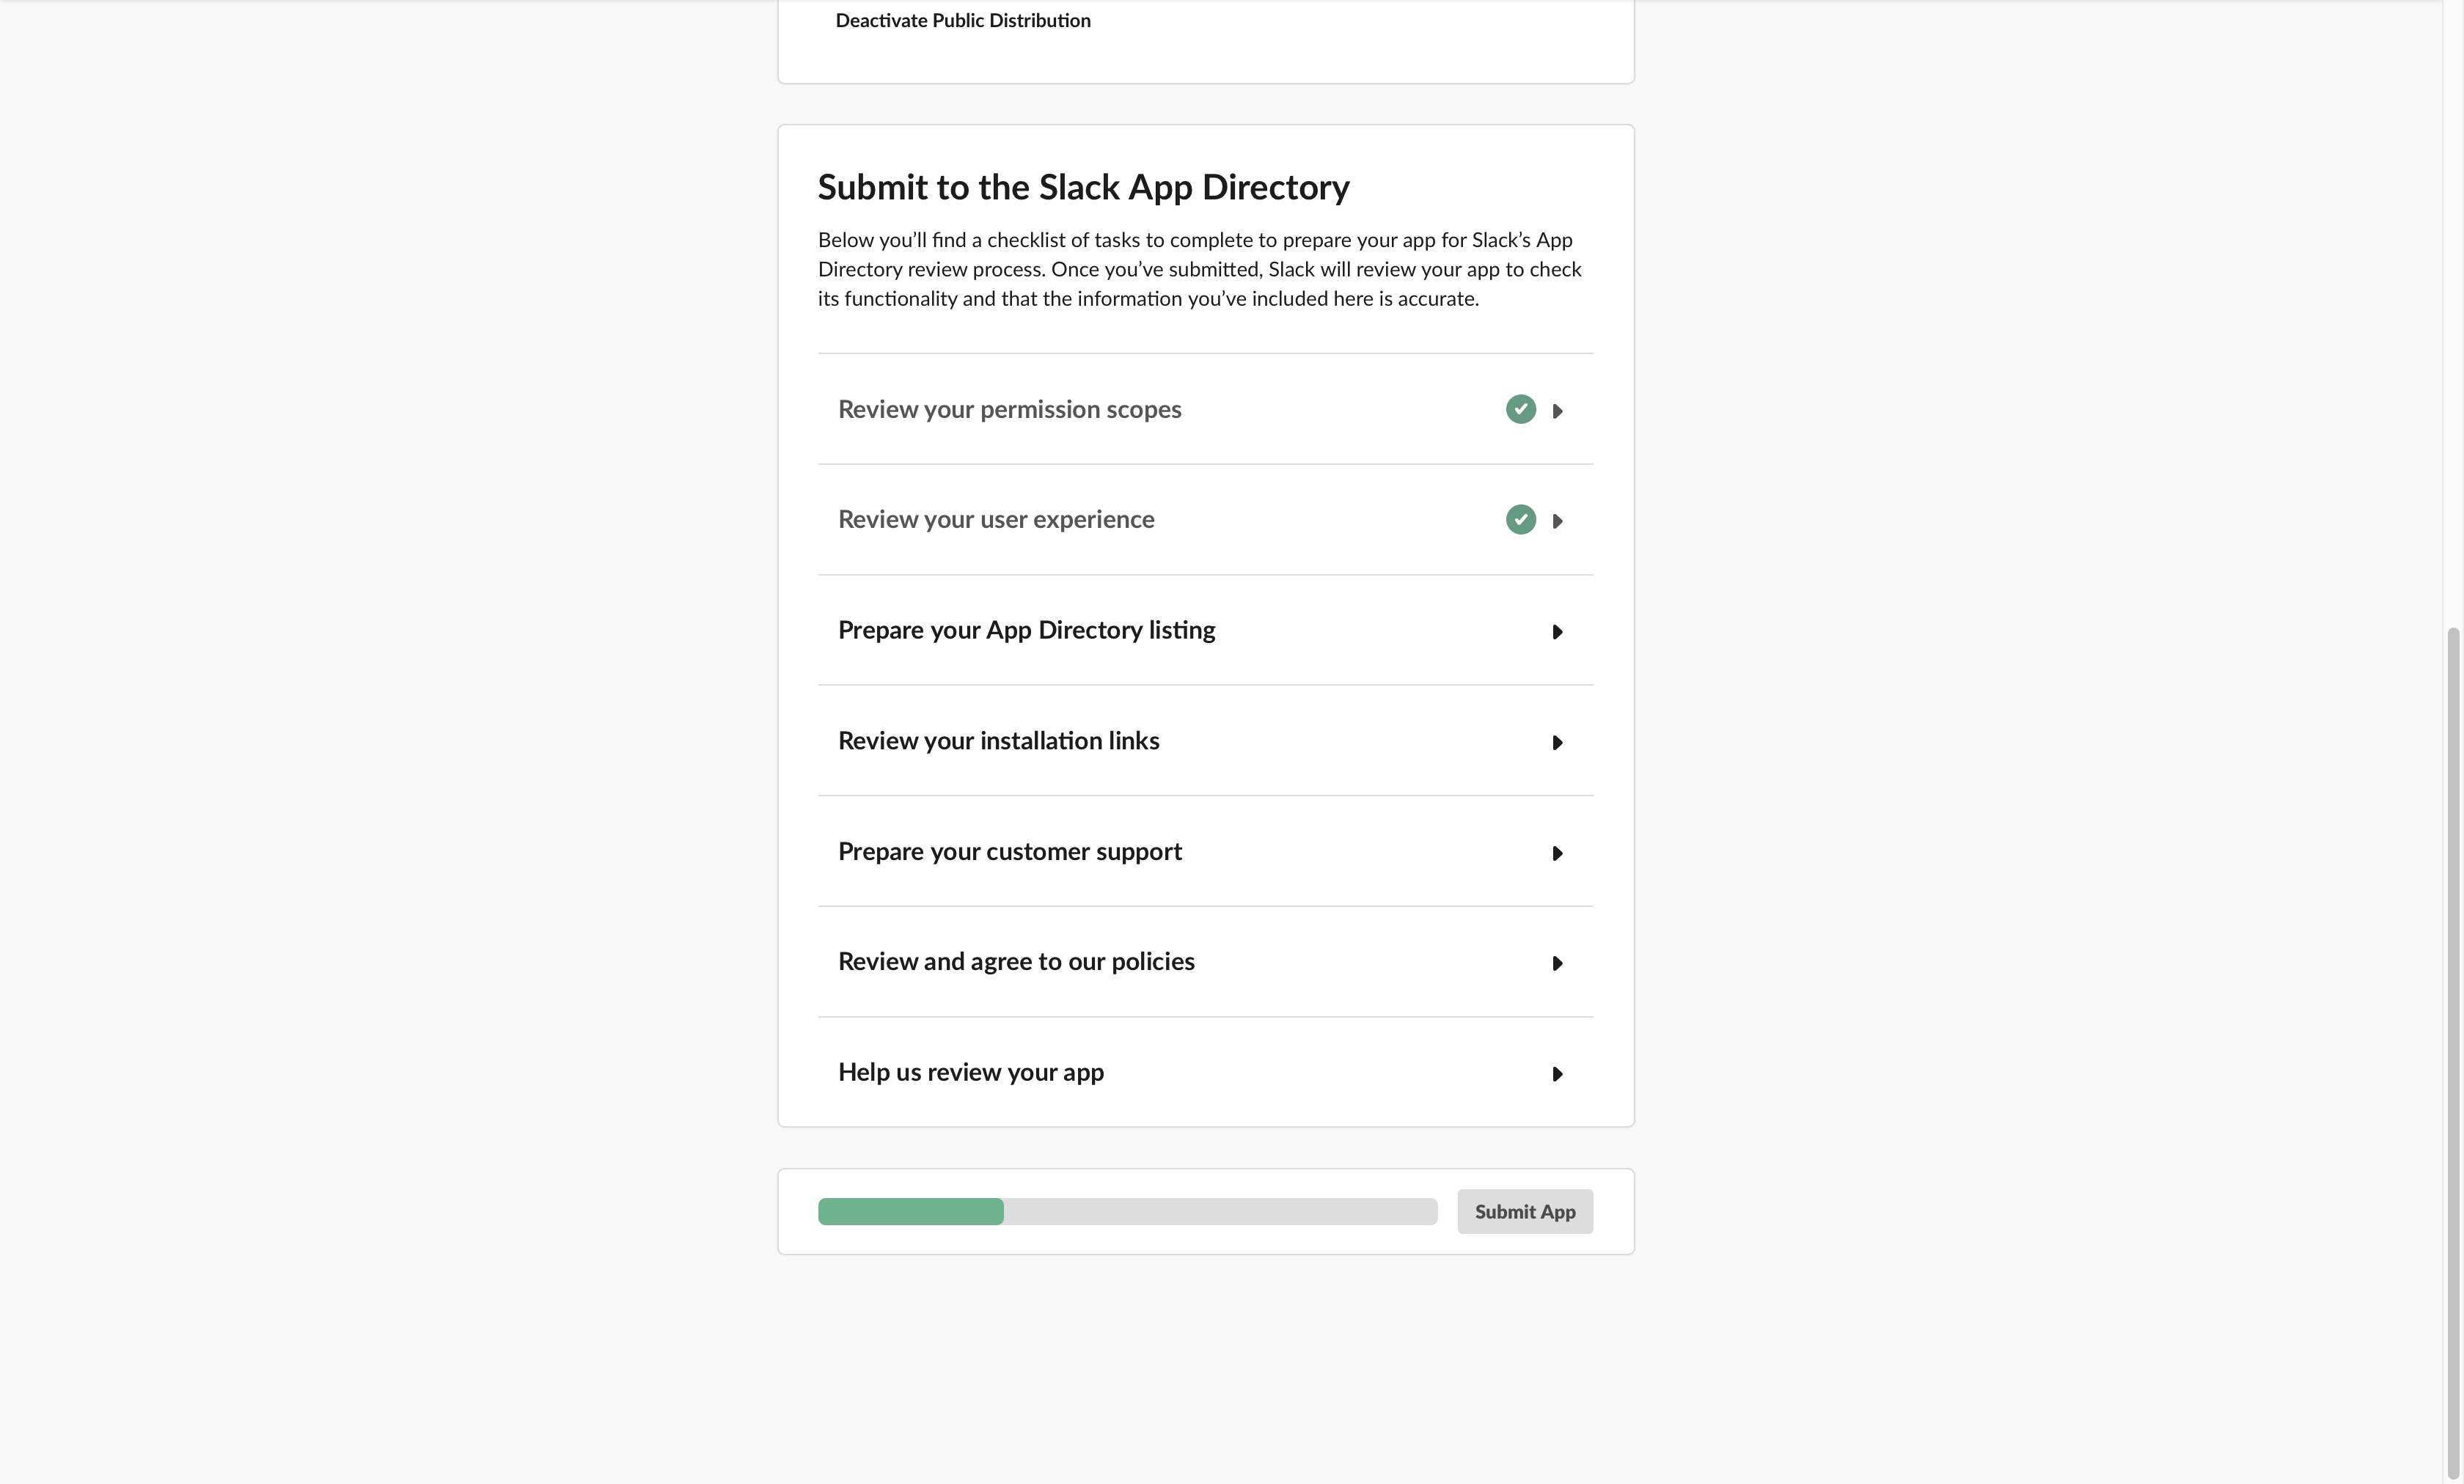Open Help us review your app

(x=1205, y=1072)
